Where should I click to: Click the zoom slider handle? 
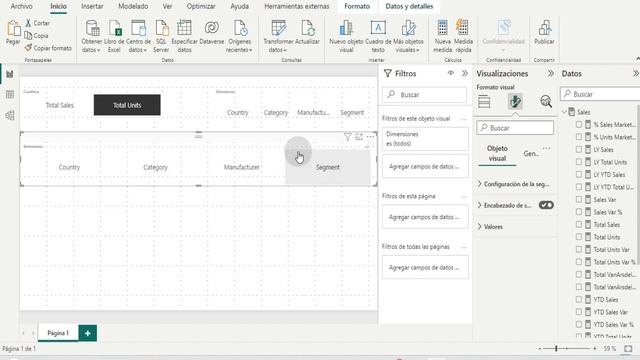(x=556, y=349)
